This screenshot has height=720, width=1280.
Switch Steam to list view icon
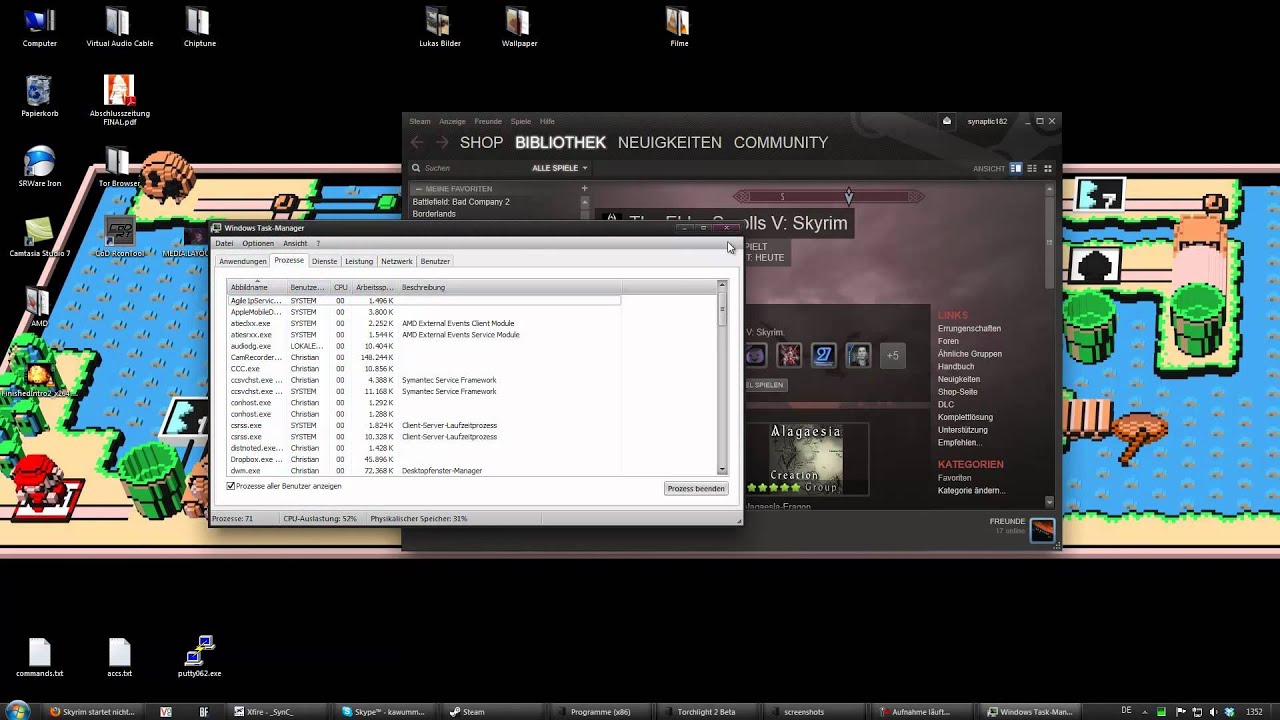(1032, 168)
